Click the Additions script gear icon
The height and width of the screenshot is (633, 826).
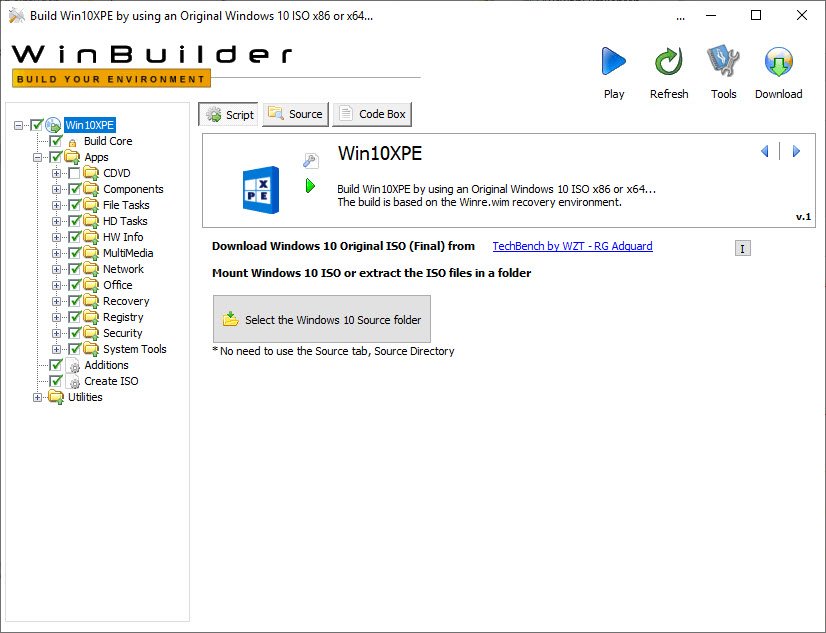point(73,365)
